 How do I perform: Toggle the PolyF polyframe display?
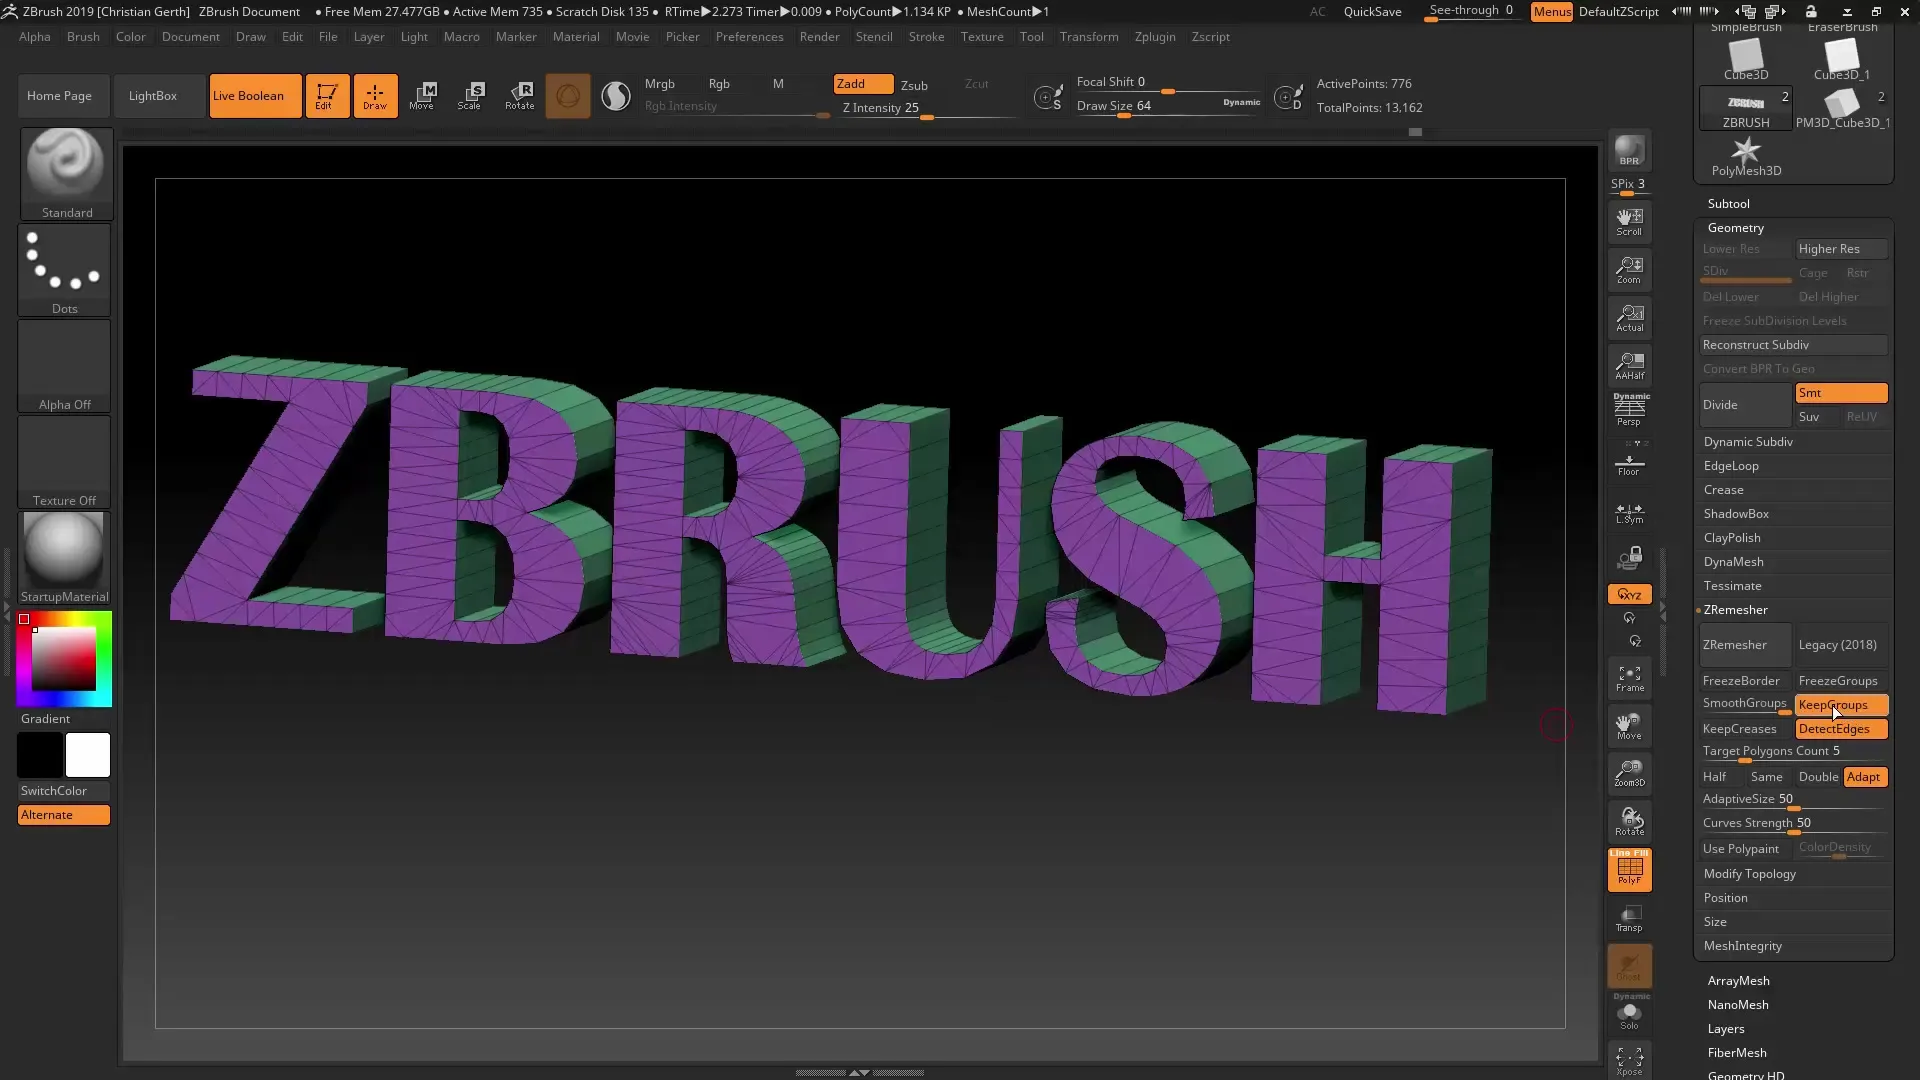pos(1629,870)
